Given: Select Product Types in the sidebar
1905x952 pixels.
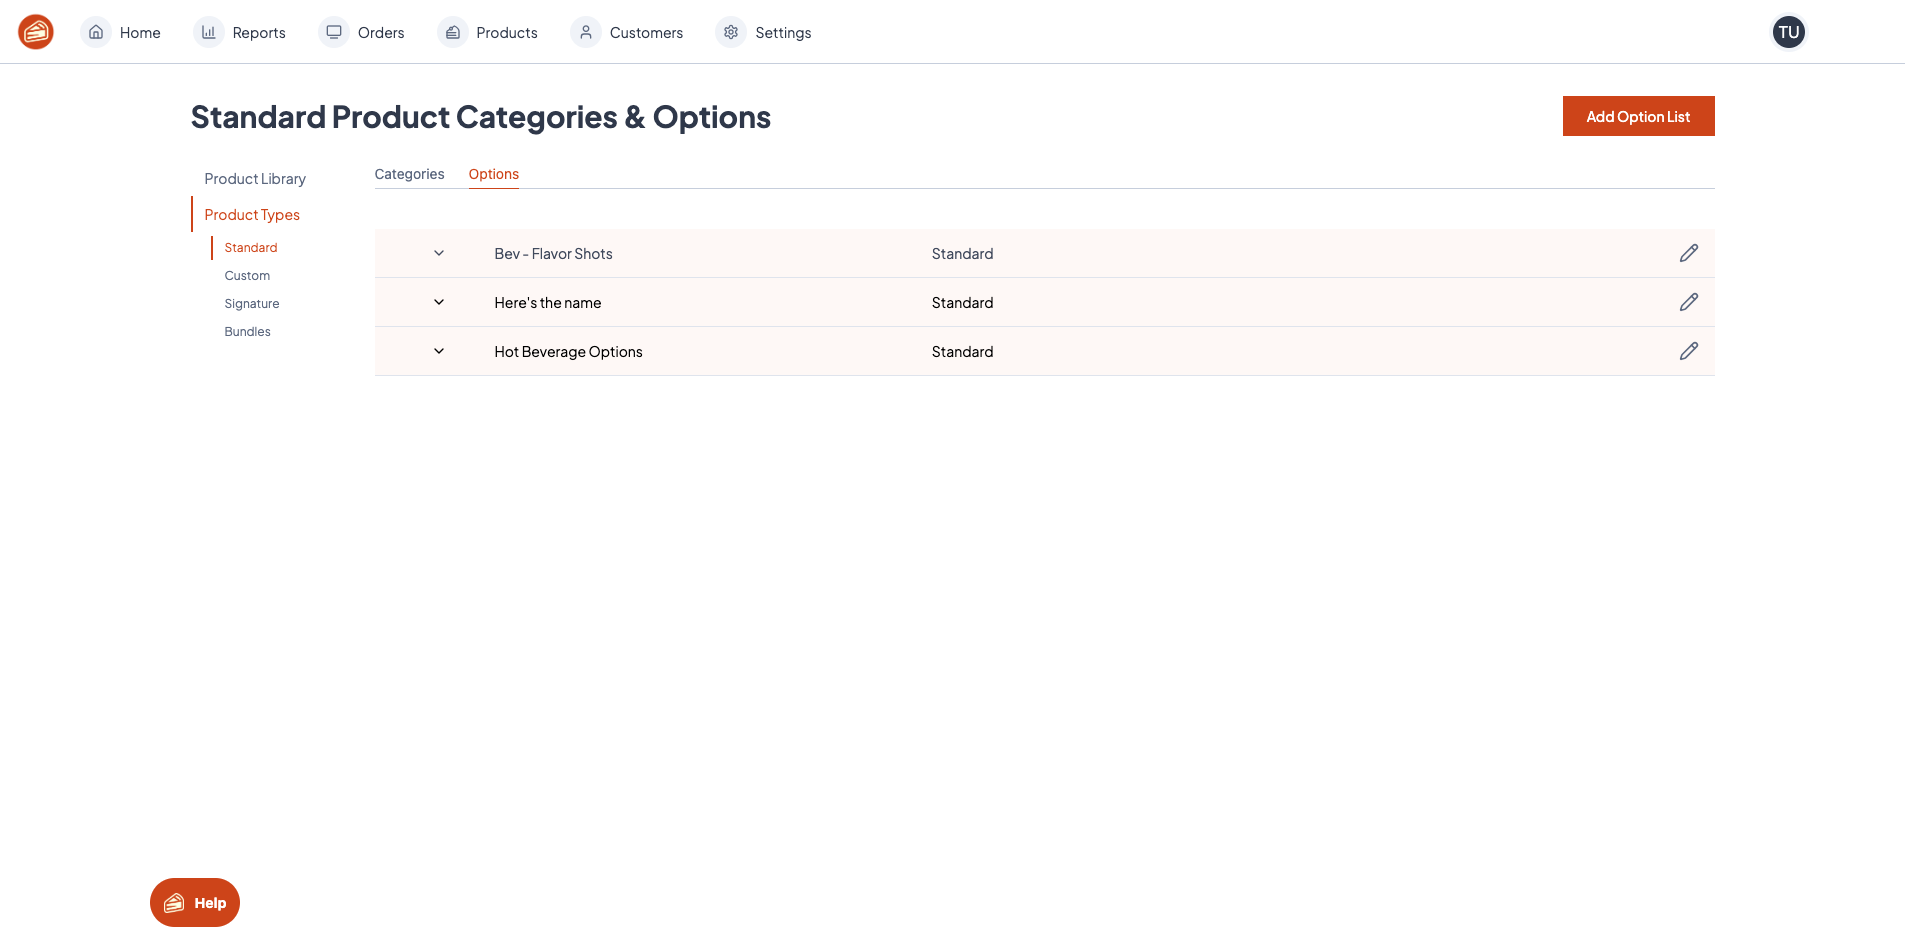Looking at the screenshot, I should (252, 215).
